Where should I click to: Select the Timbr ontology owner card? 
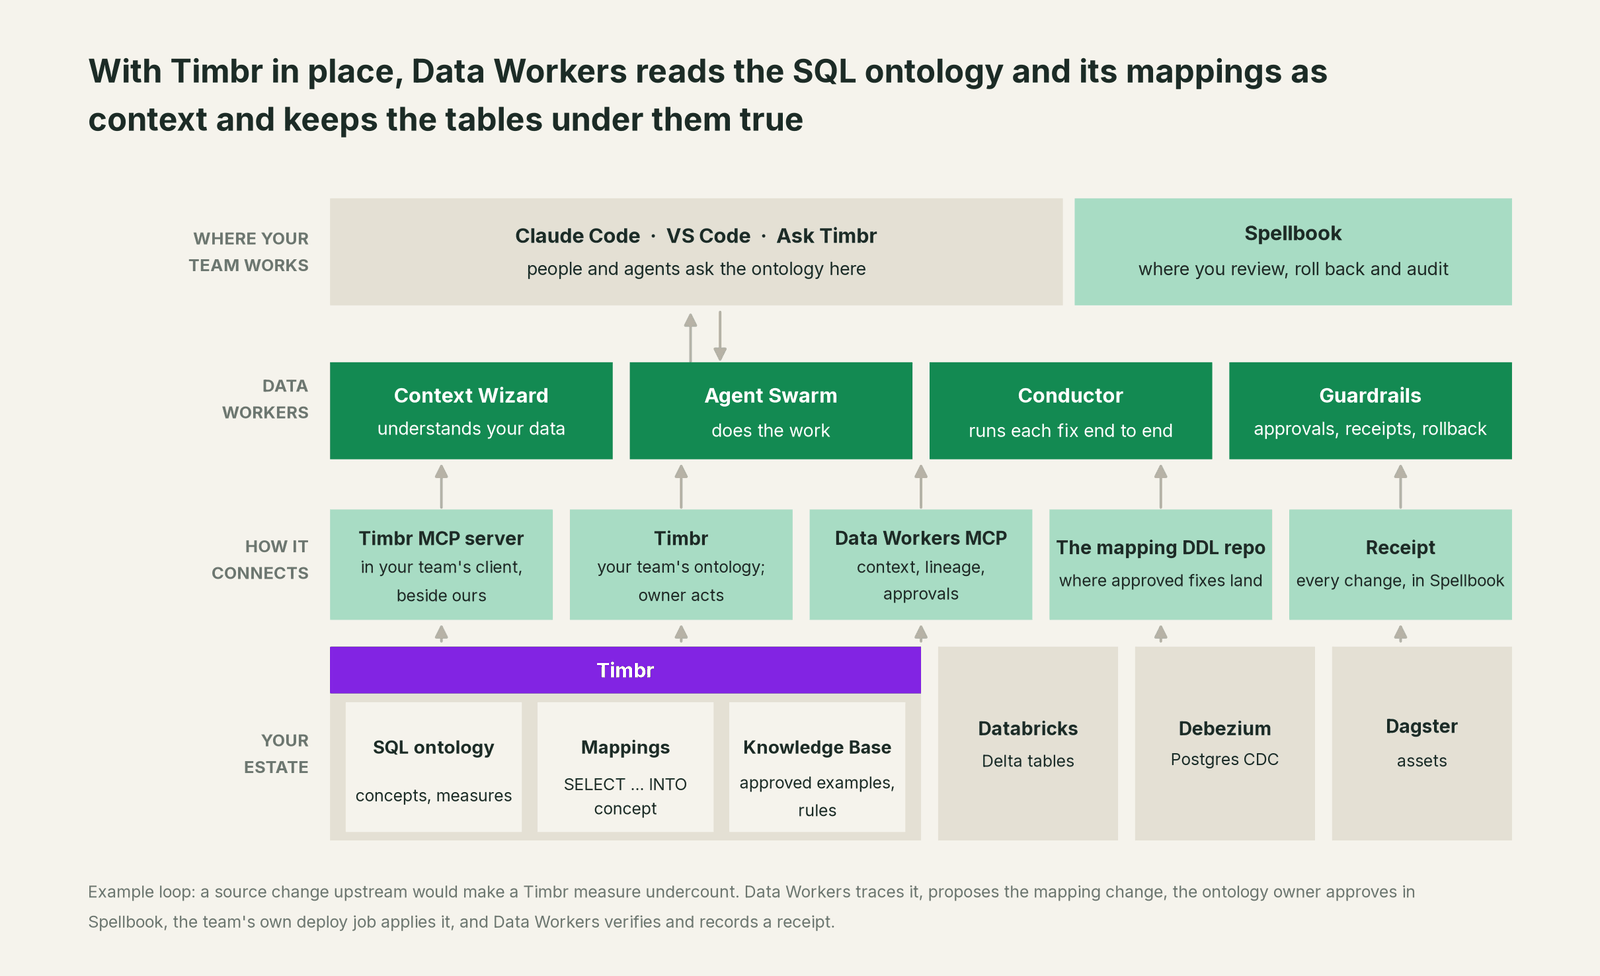(x=681, y=565)
